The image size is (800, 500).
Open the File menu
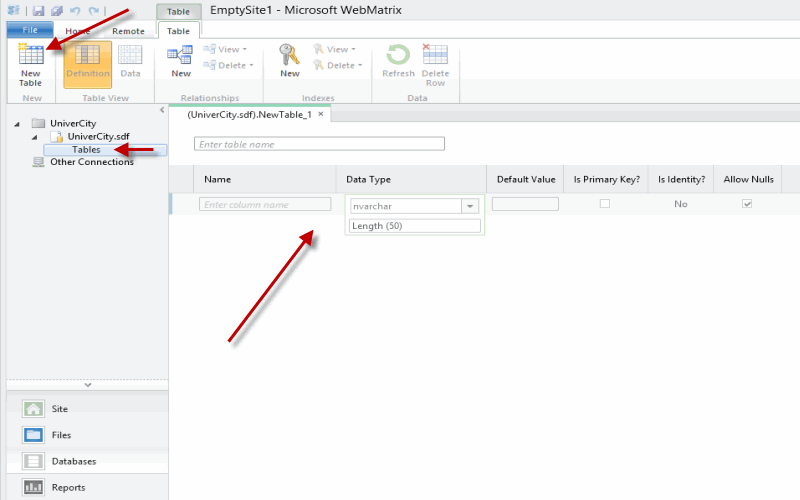(30, 30)
